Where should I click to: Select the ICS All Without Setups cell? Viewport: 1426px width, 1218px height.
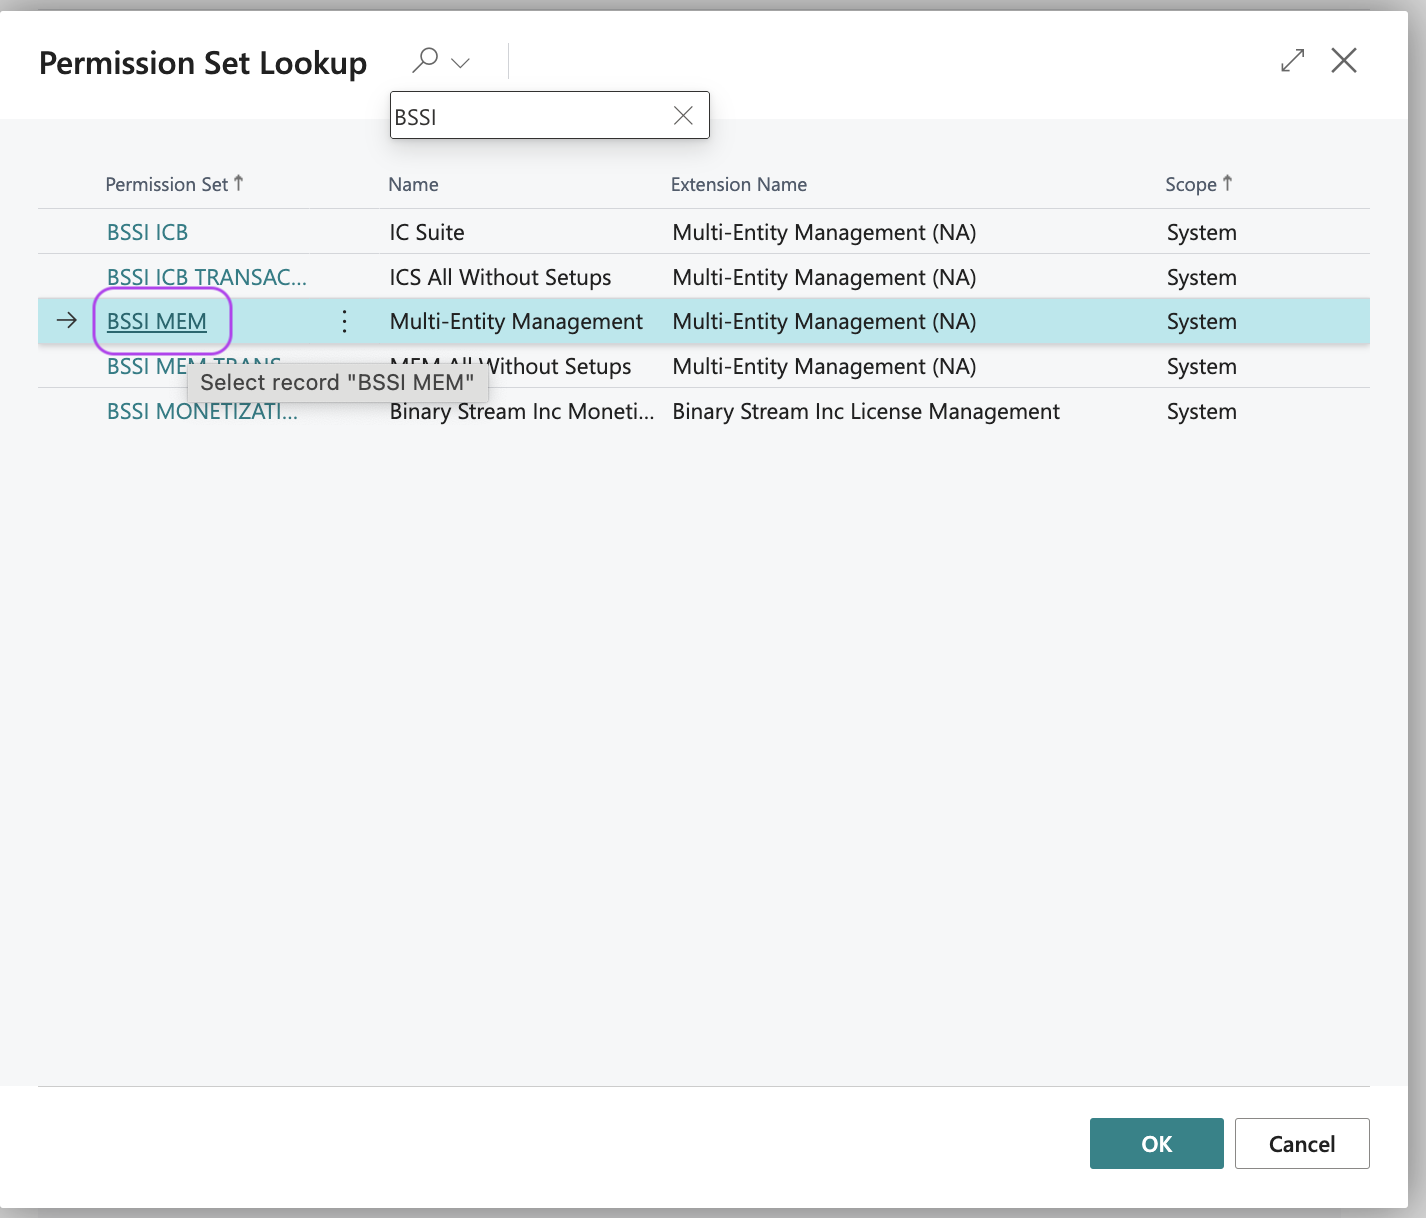tap(500, 277)
